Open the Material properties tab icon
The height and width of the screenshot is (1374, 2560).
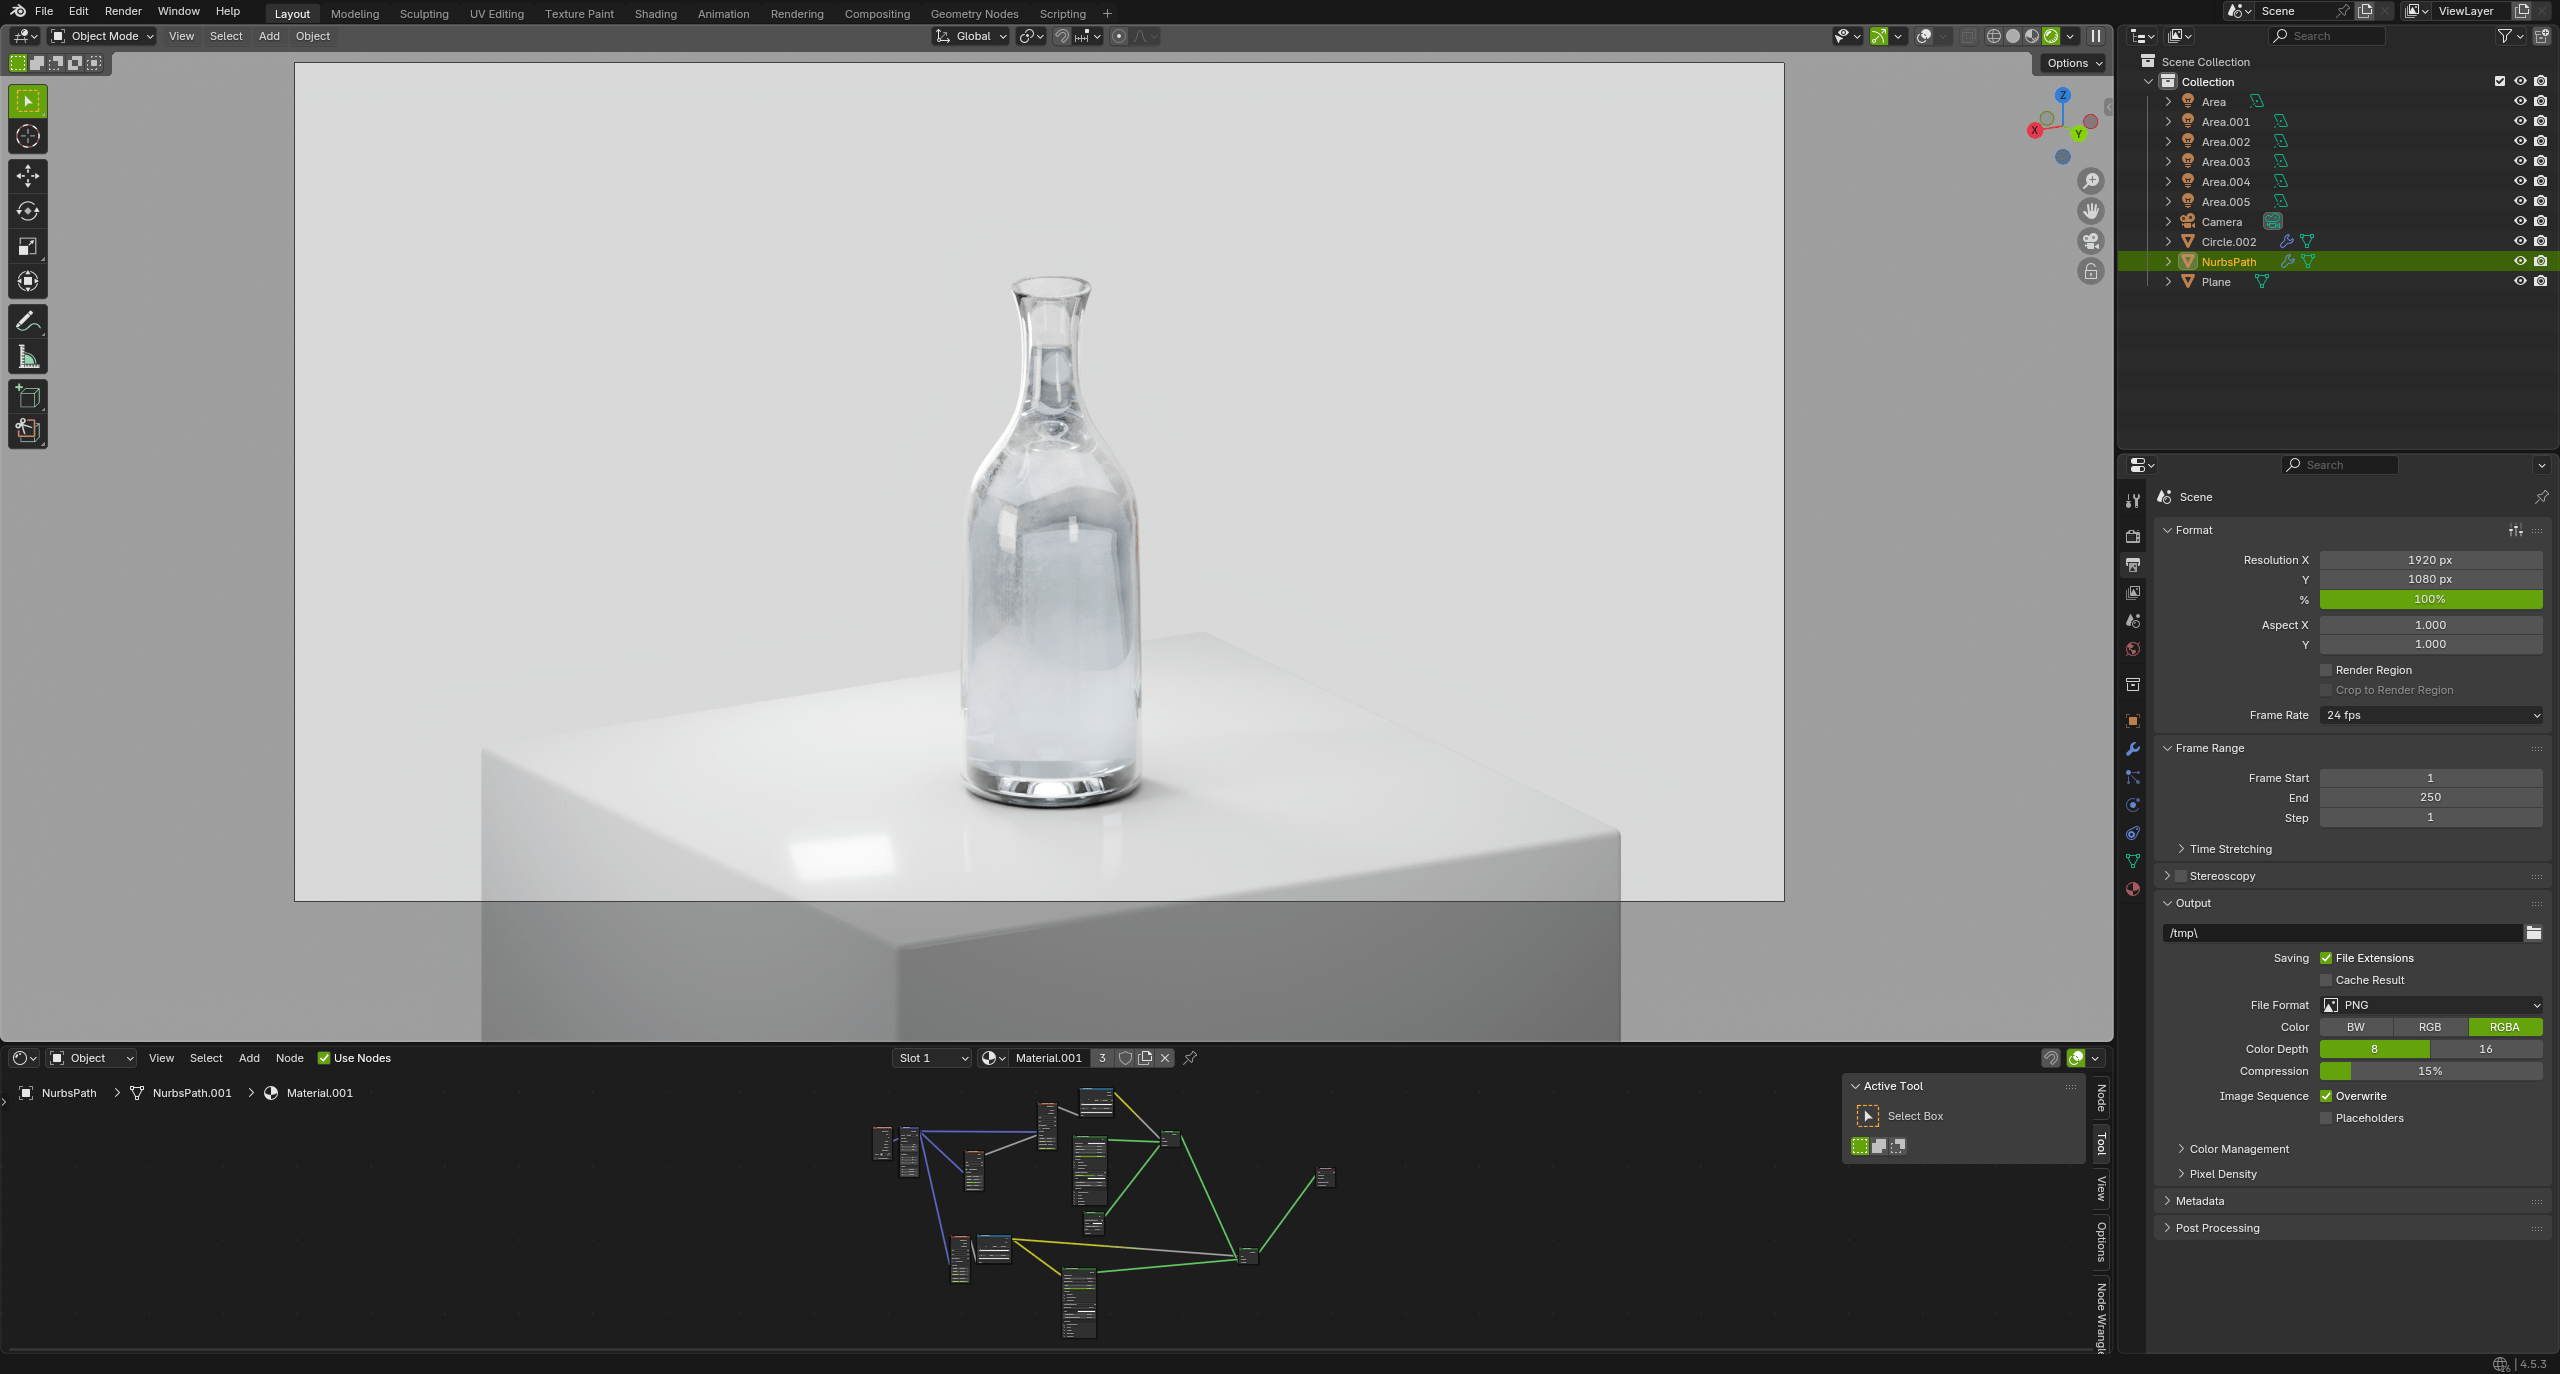click(2133, 889)
